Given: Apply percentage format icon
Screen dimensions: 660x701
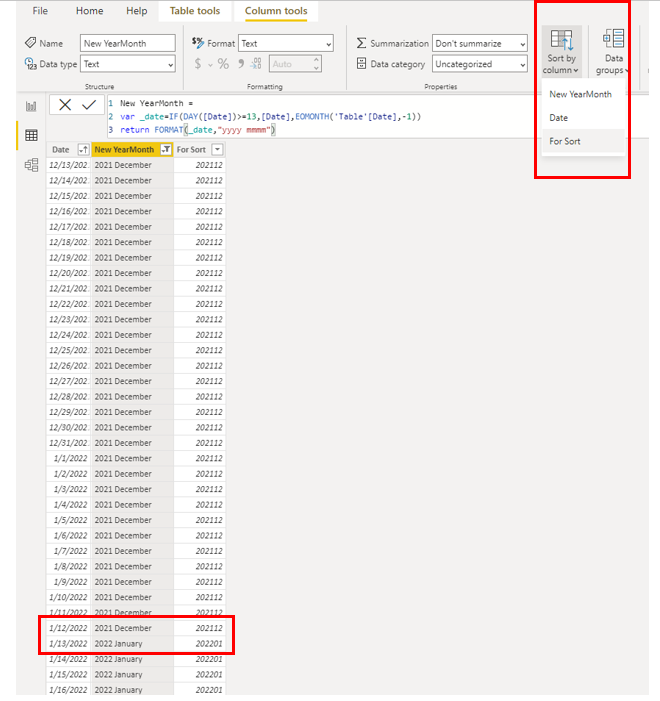Looking at the screenshot, I should coord(223,64).
